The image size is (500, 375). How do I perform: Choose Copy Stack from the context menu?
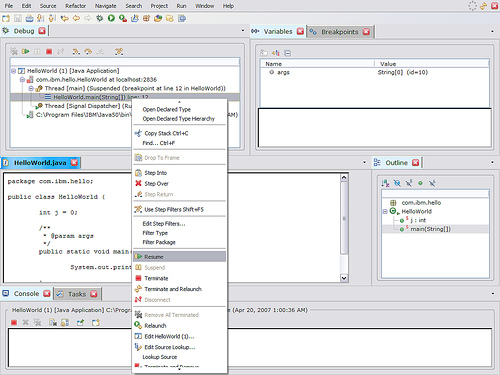tap(179, 133)
